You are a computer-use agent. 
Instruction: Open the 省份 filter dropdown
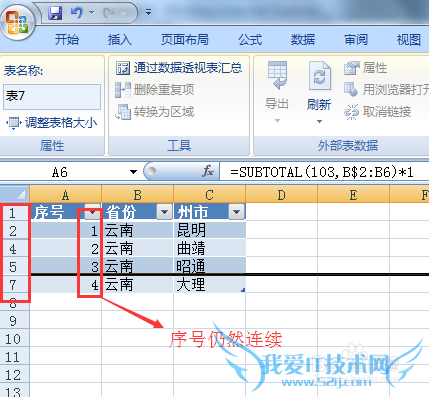point(164,212)
